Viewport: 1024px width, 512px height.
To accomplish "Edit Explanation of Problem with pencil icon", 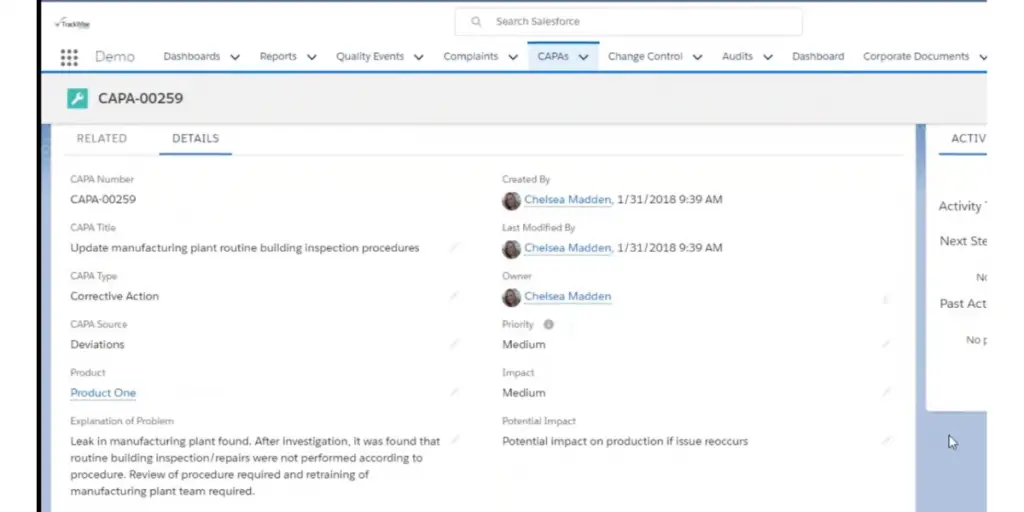I will 455,441.
